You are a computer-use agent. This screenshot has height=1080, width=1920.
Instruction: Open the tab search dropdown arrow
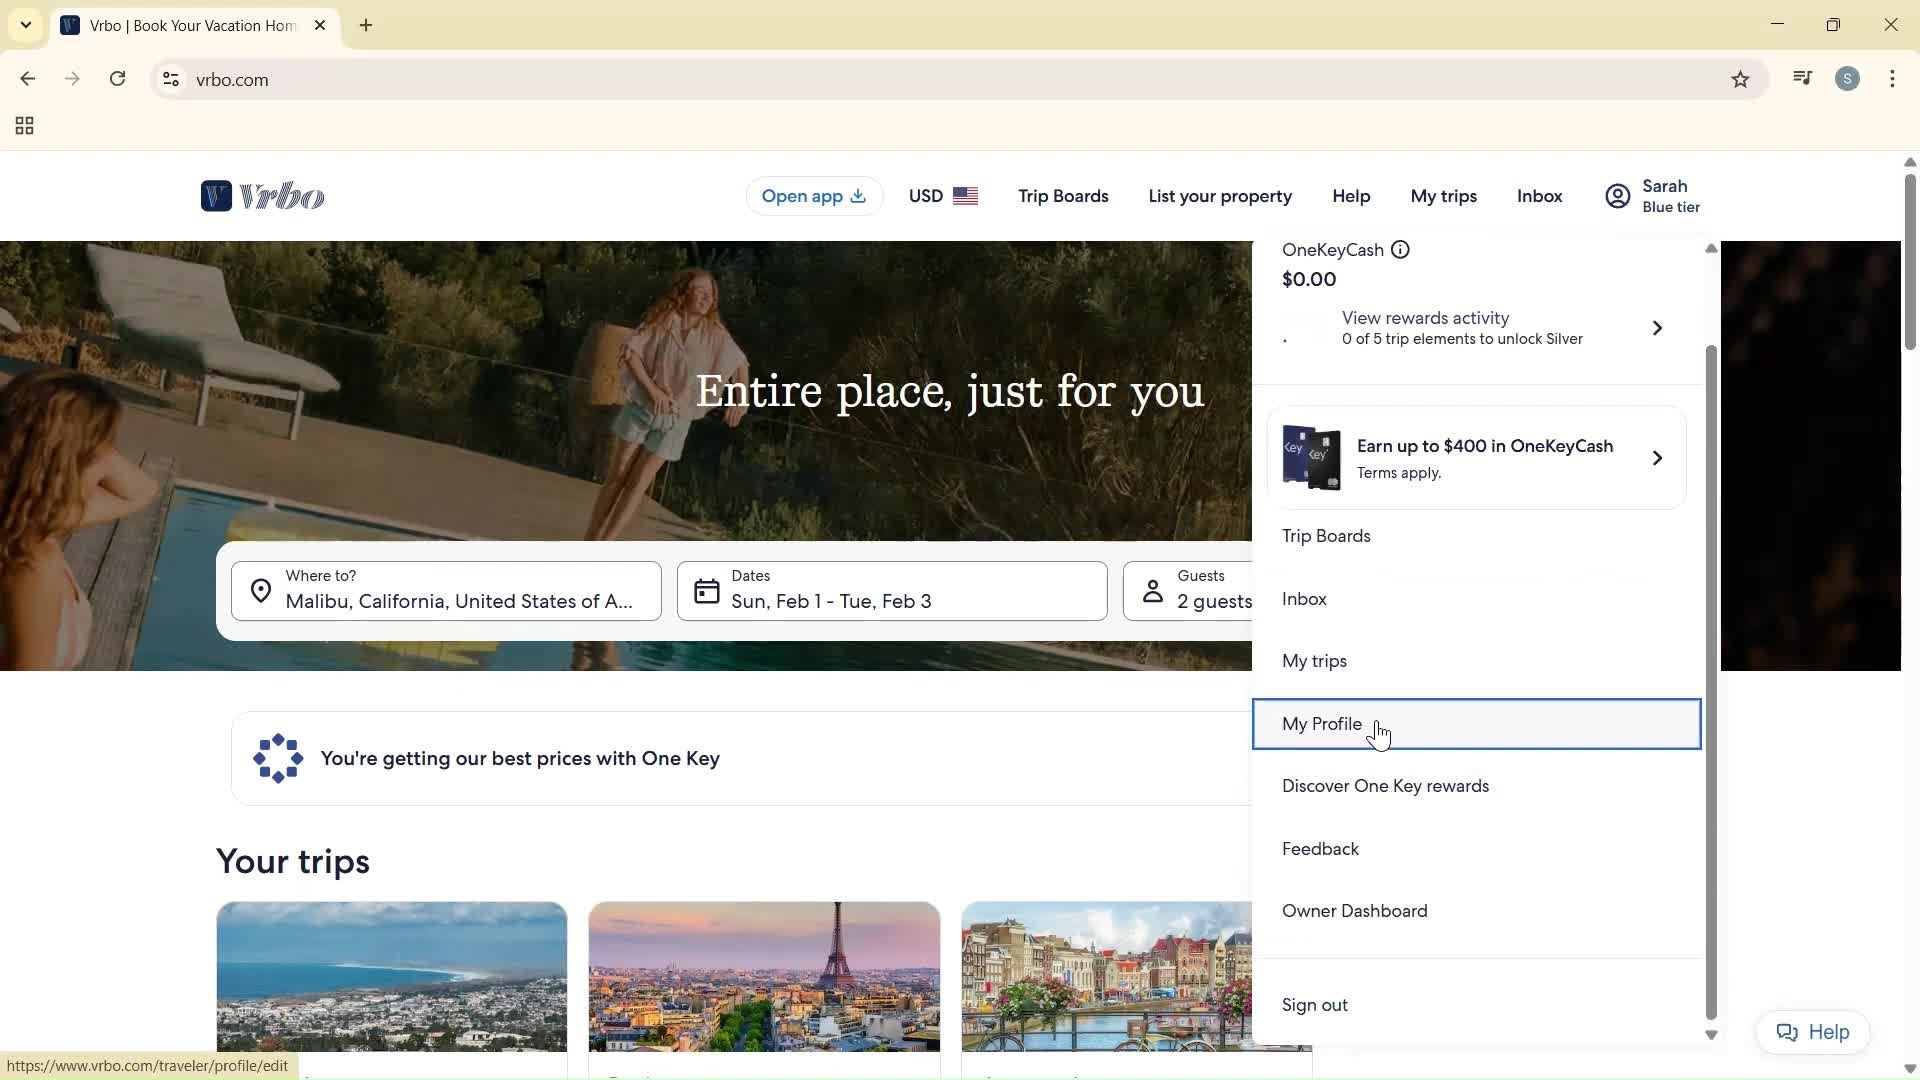26,25
